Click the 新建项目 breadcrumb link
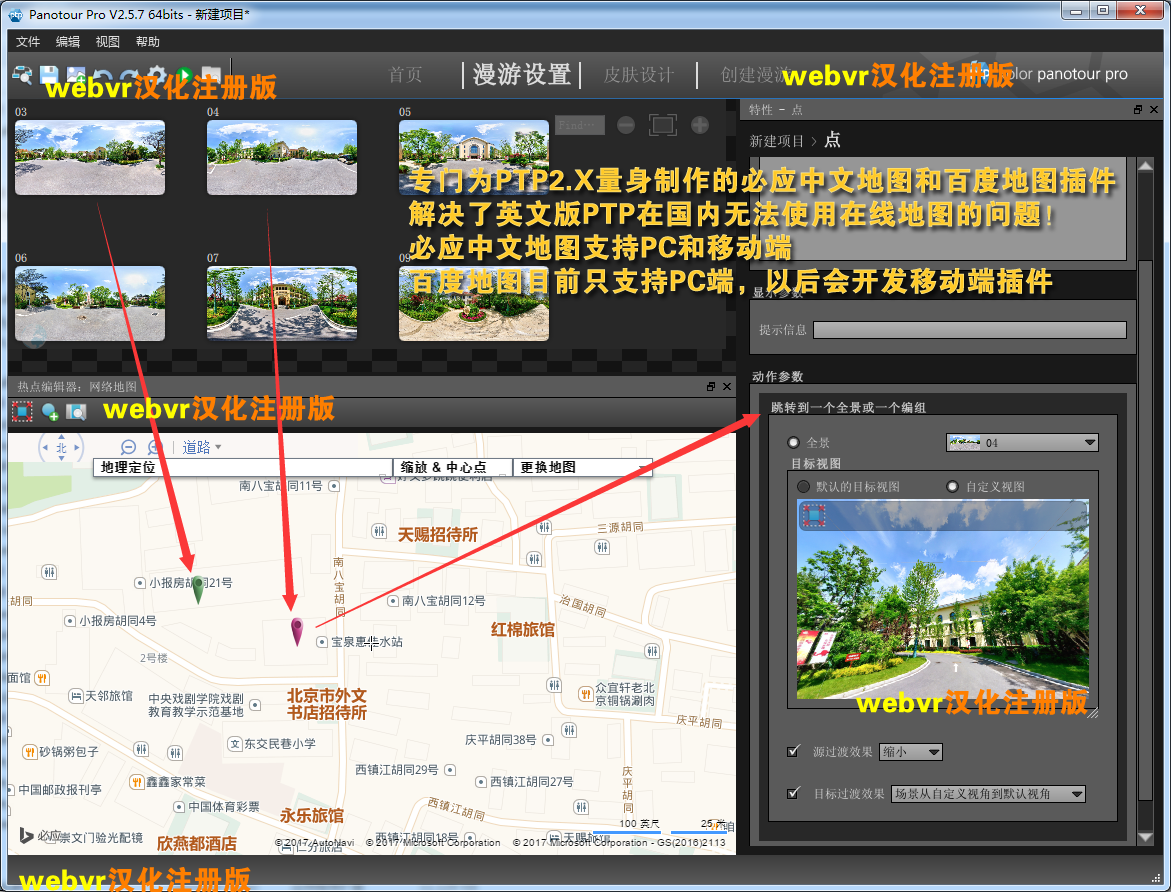The height and width of the screenshot is (892, 1171). pyautogui.click(x=776, y=141)
